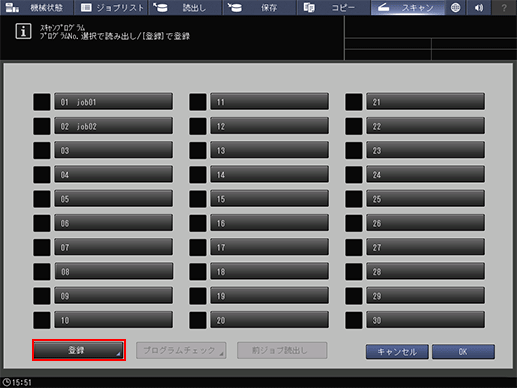Select program slot 13
This screenshot has width=517, height=388.
click(x=270, y=150)
